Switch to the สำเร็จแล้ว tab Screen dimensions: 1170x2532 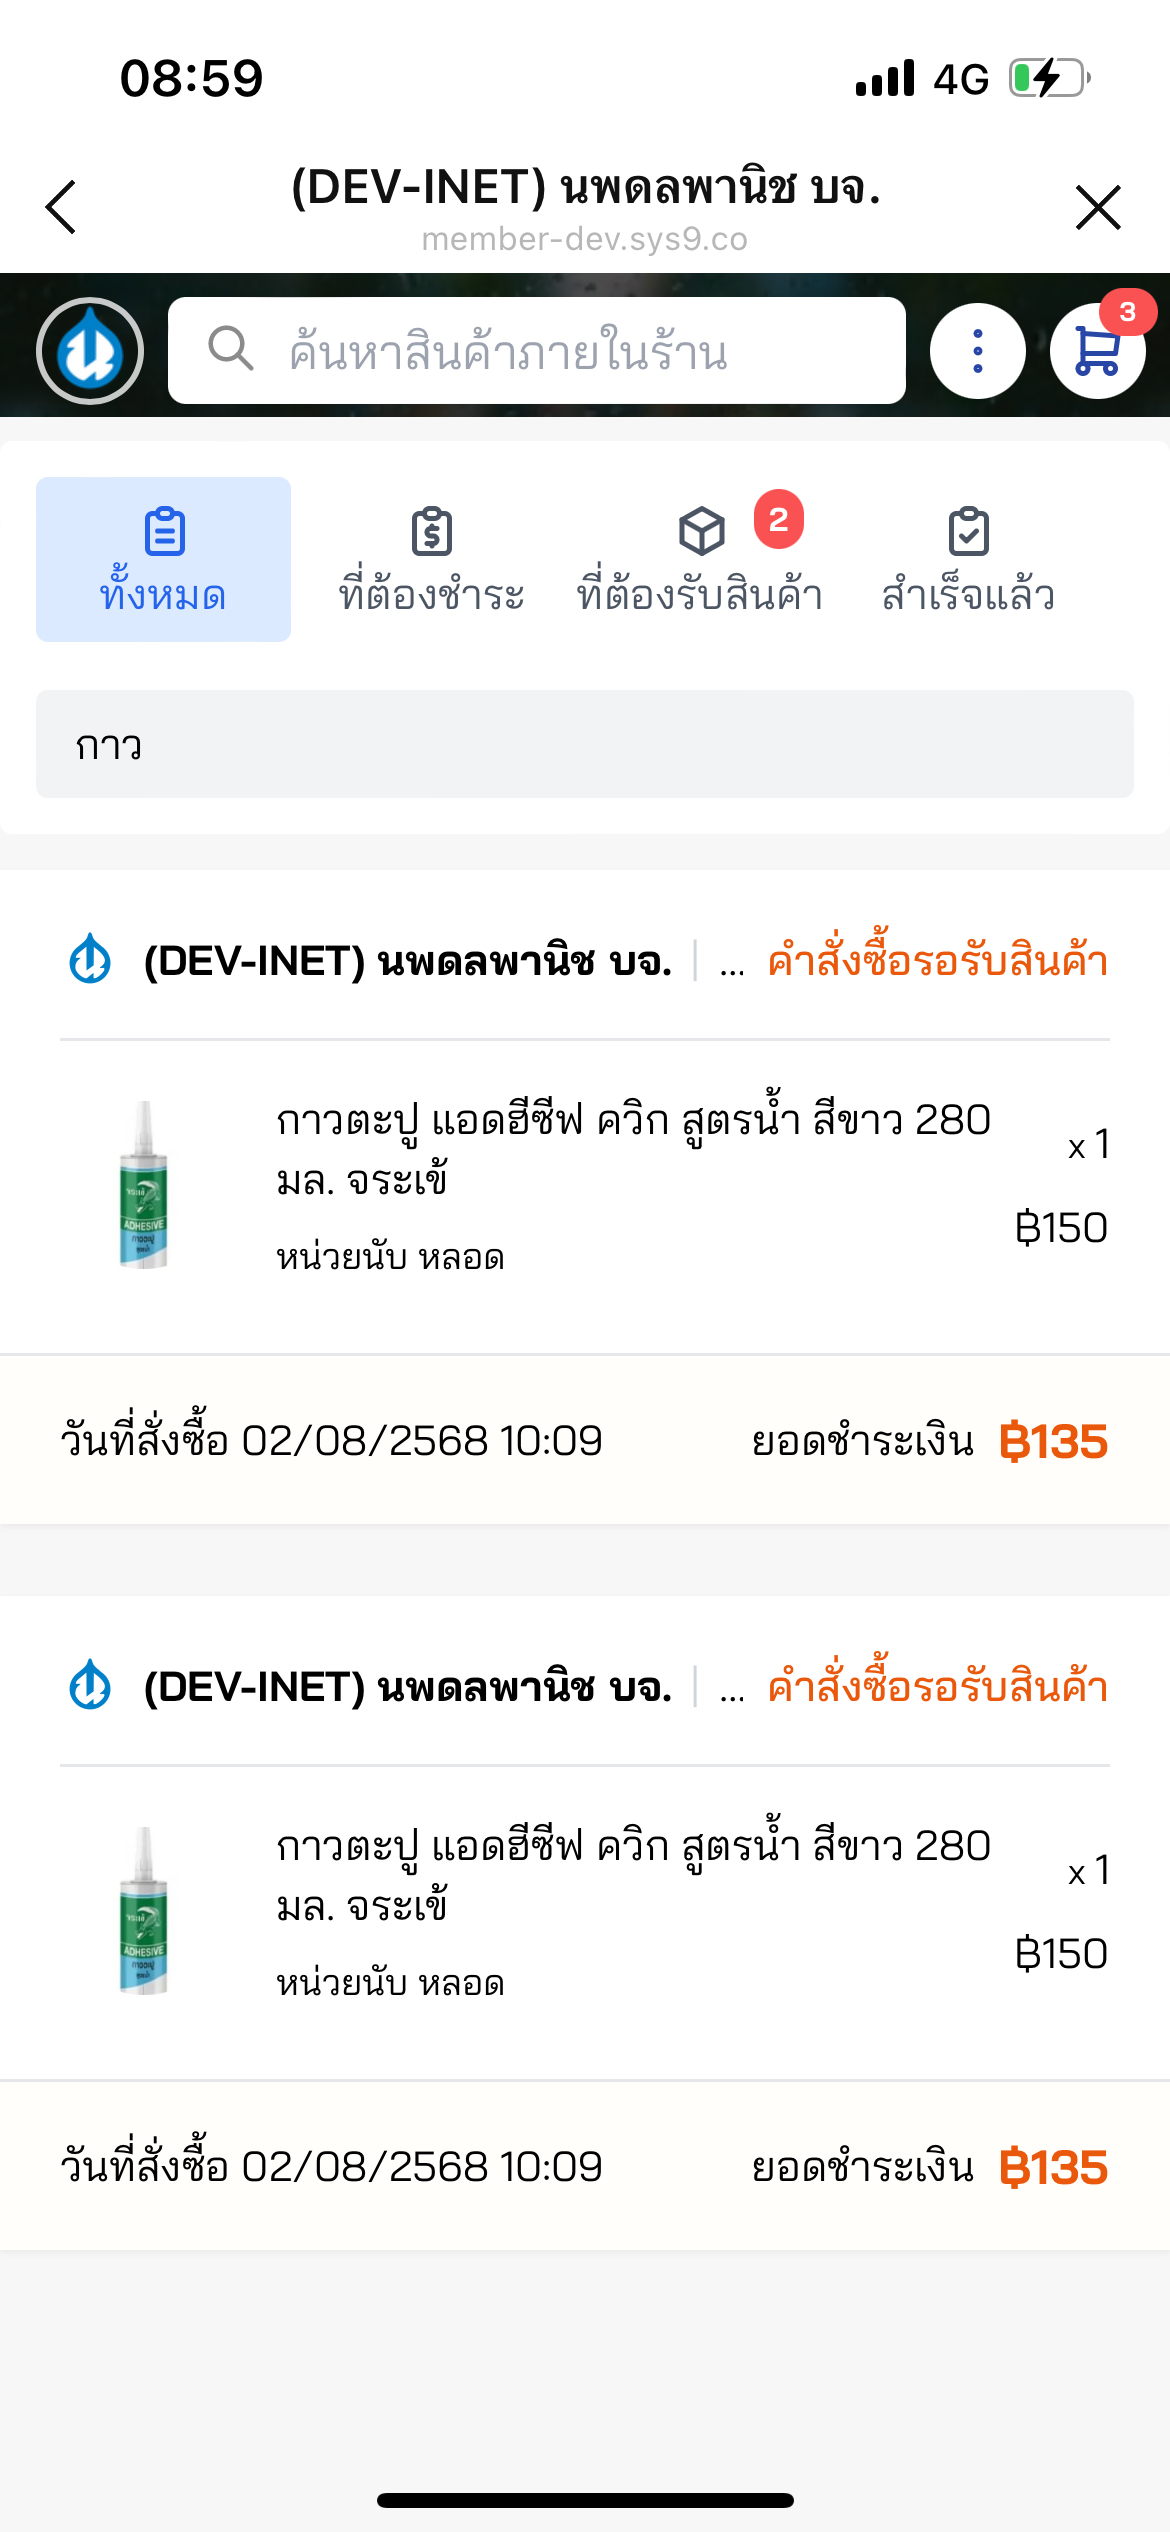coord(968,559)
